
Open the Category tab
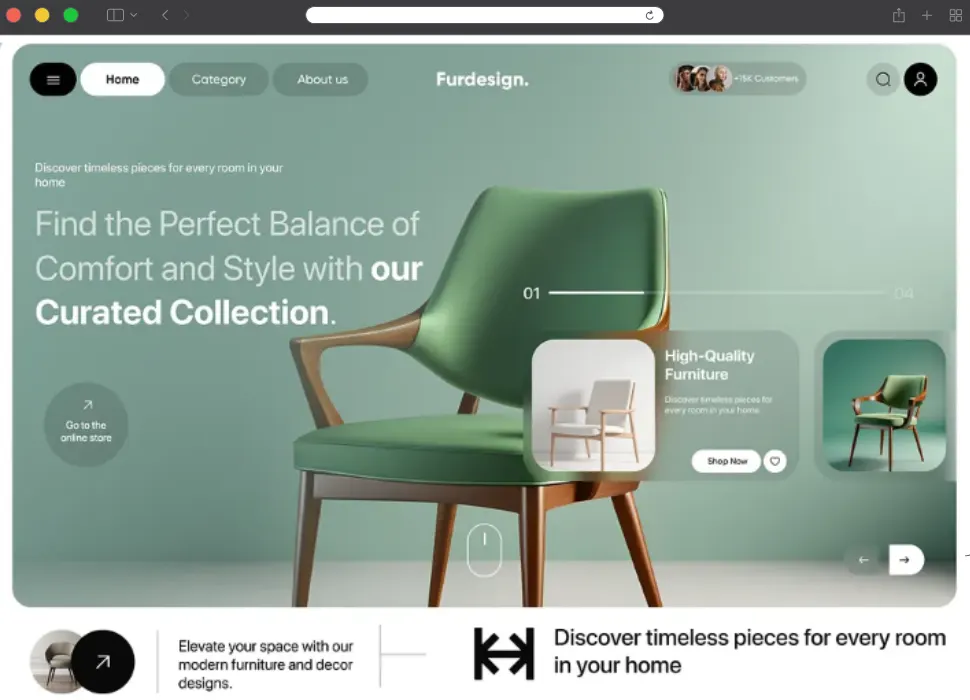(218, 79)
